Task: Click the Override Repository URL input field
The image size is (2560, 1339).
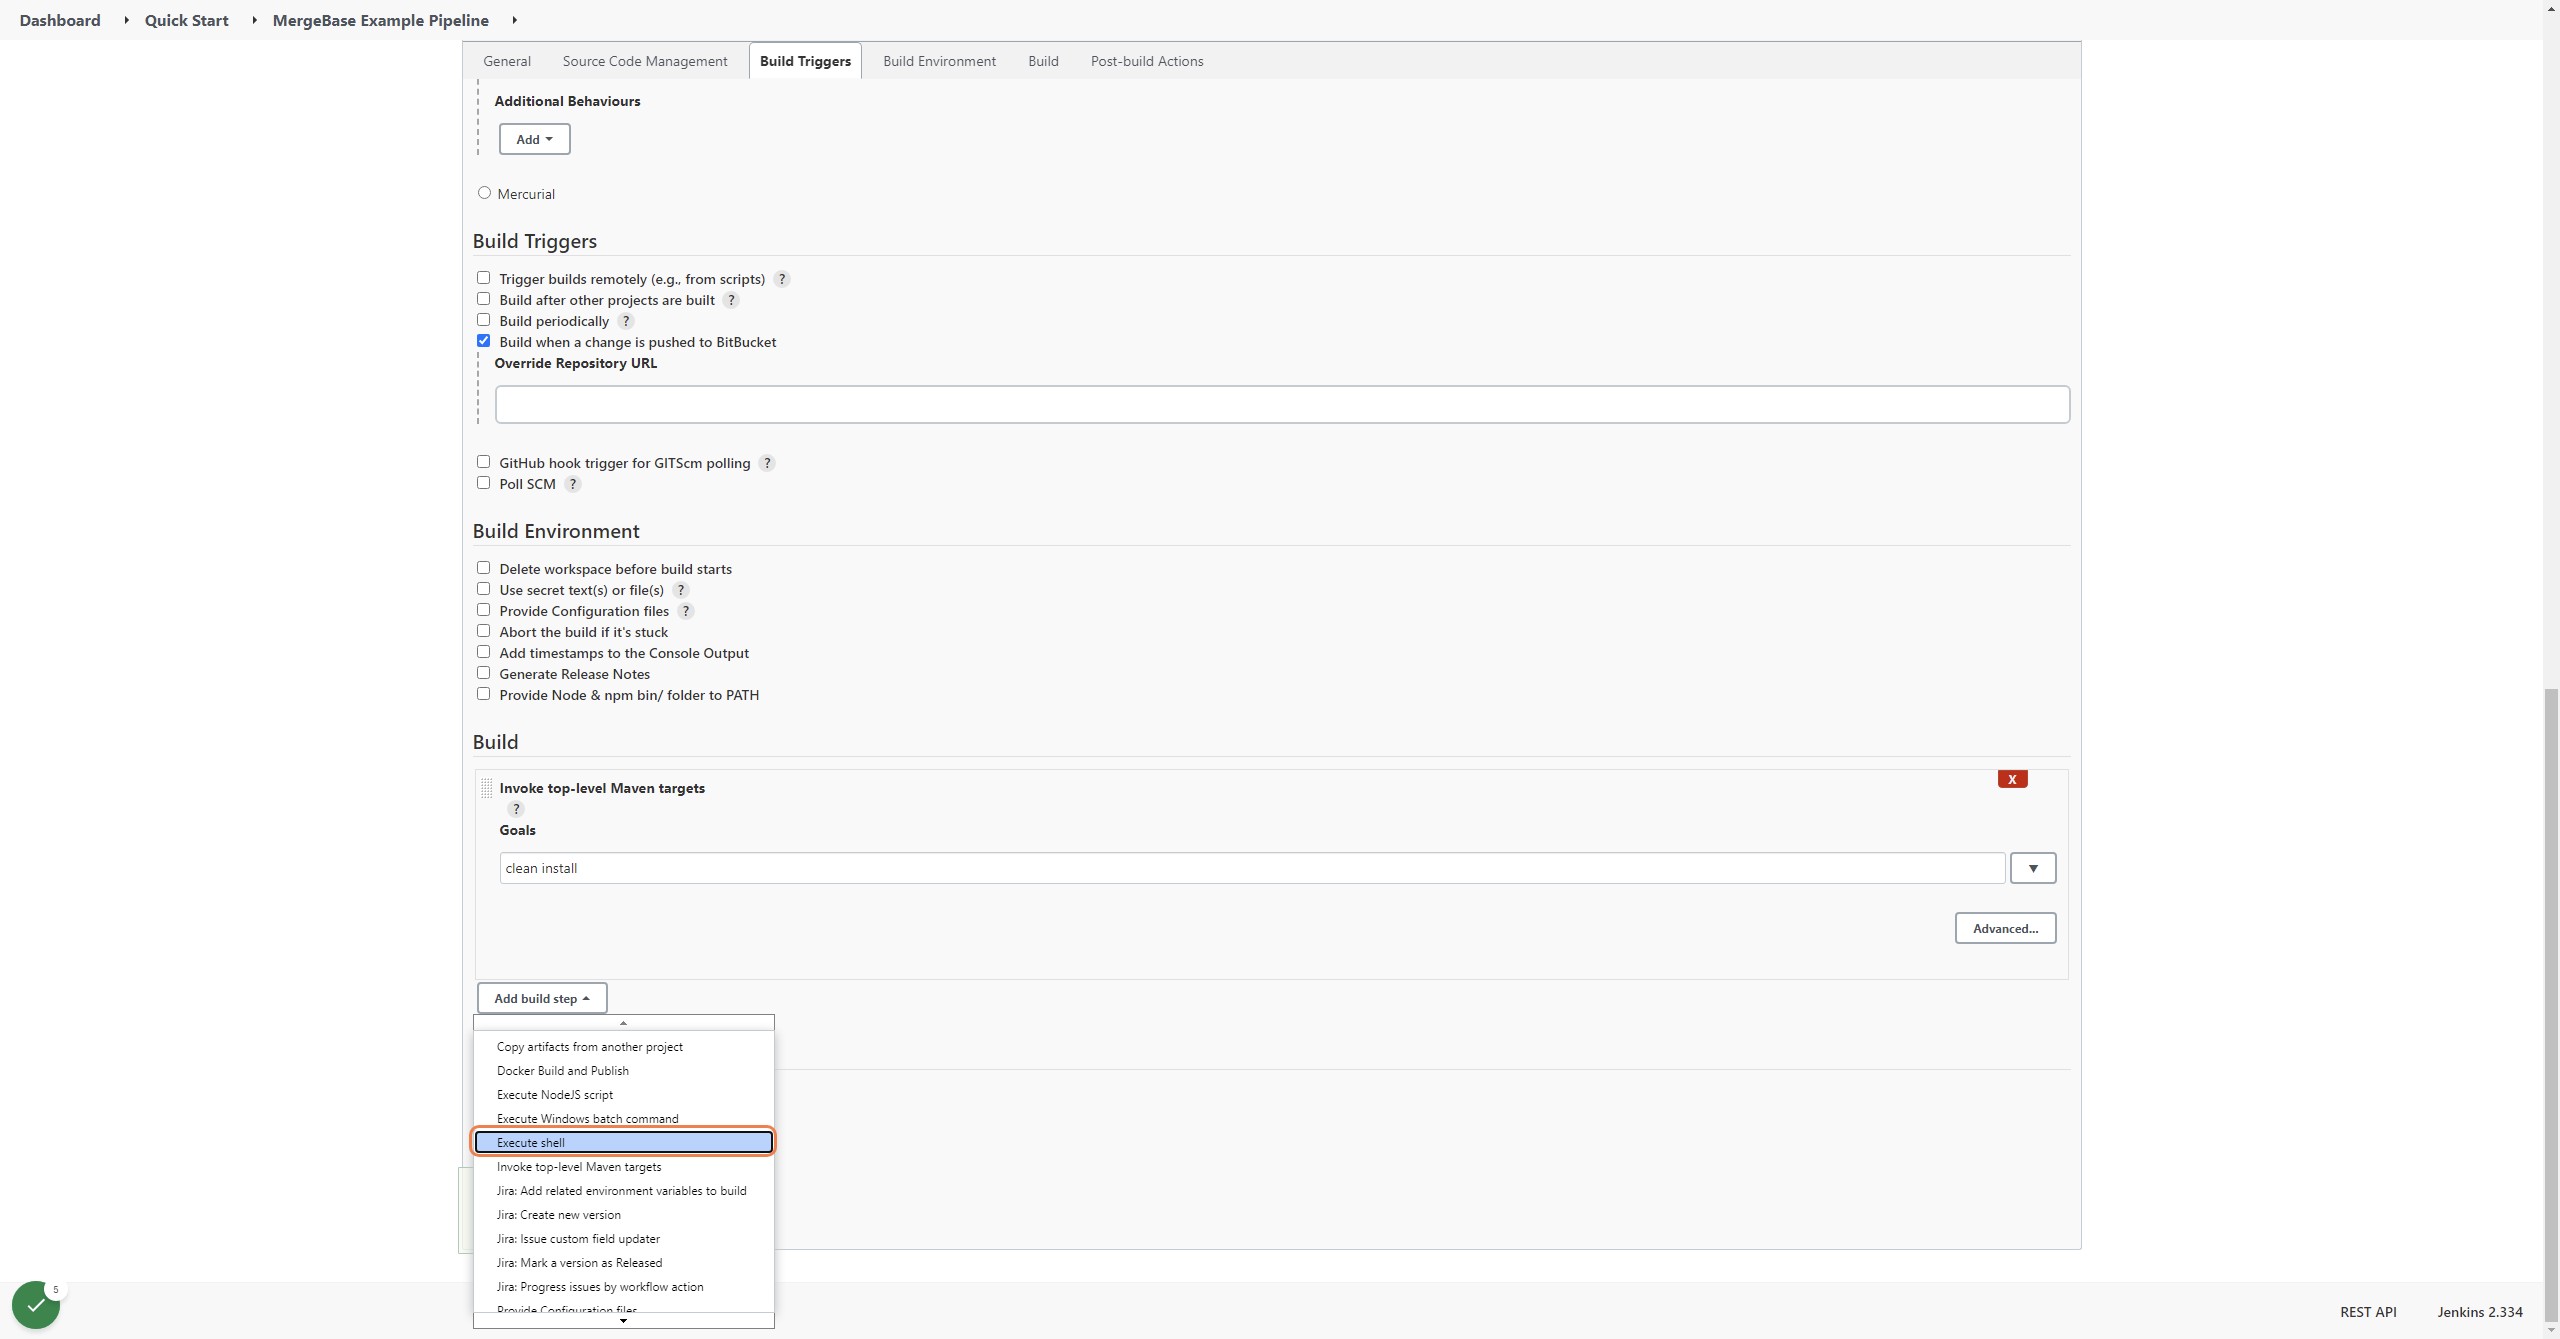Action: point(1282,404)
